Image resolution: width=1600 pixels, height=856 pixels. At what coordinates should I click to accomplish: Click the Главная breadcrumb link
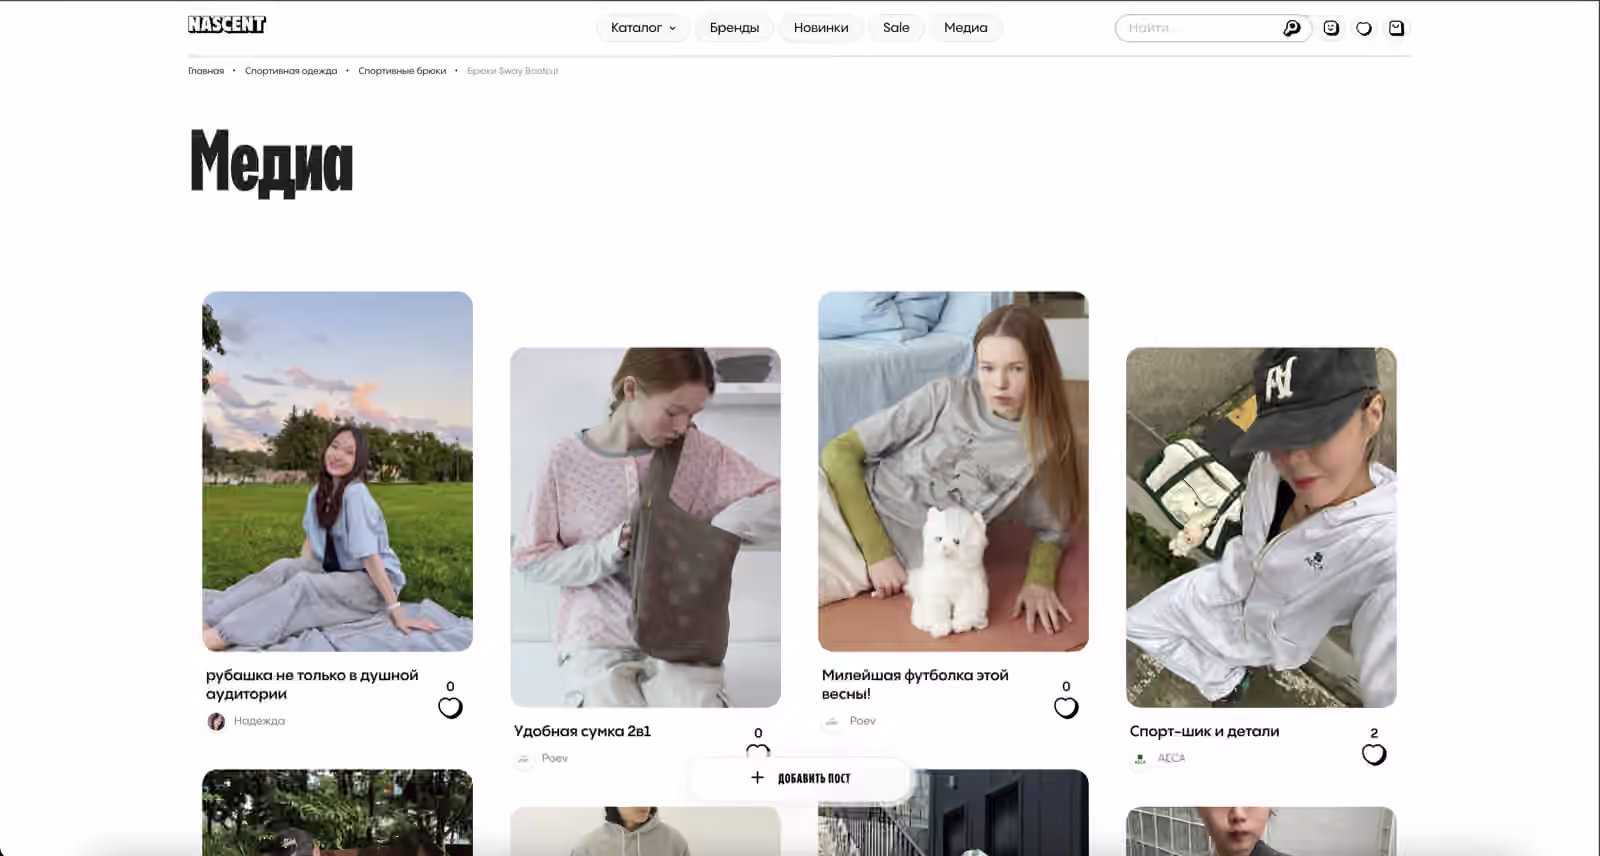(206, 71)
